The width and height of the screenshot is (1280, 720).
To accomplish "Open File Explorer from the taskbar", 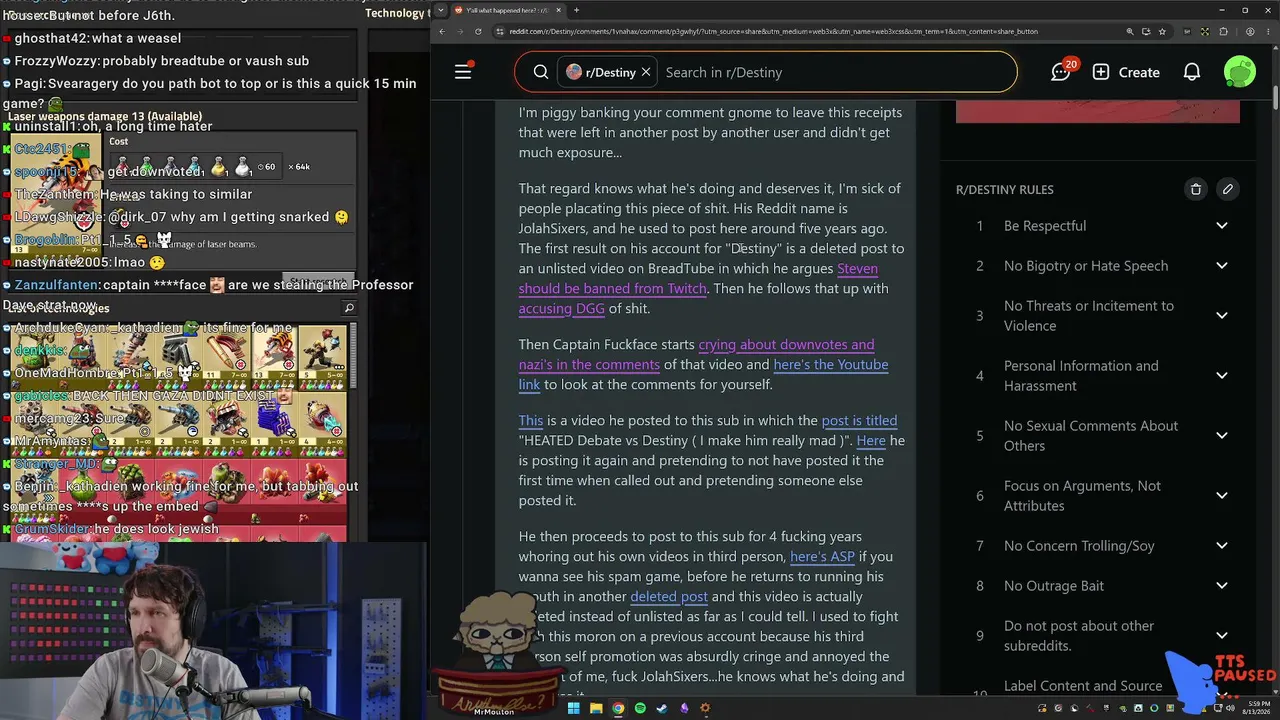I will pyautogui.click(x=596, y=709).
